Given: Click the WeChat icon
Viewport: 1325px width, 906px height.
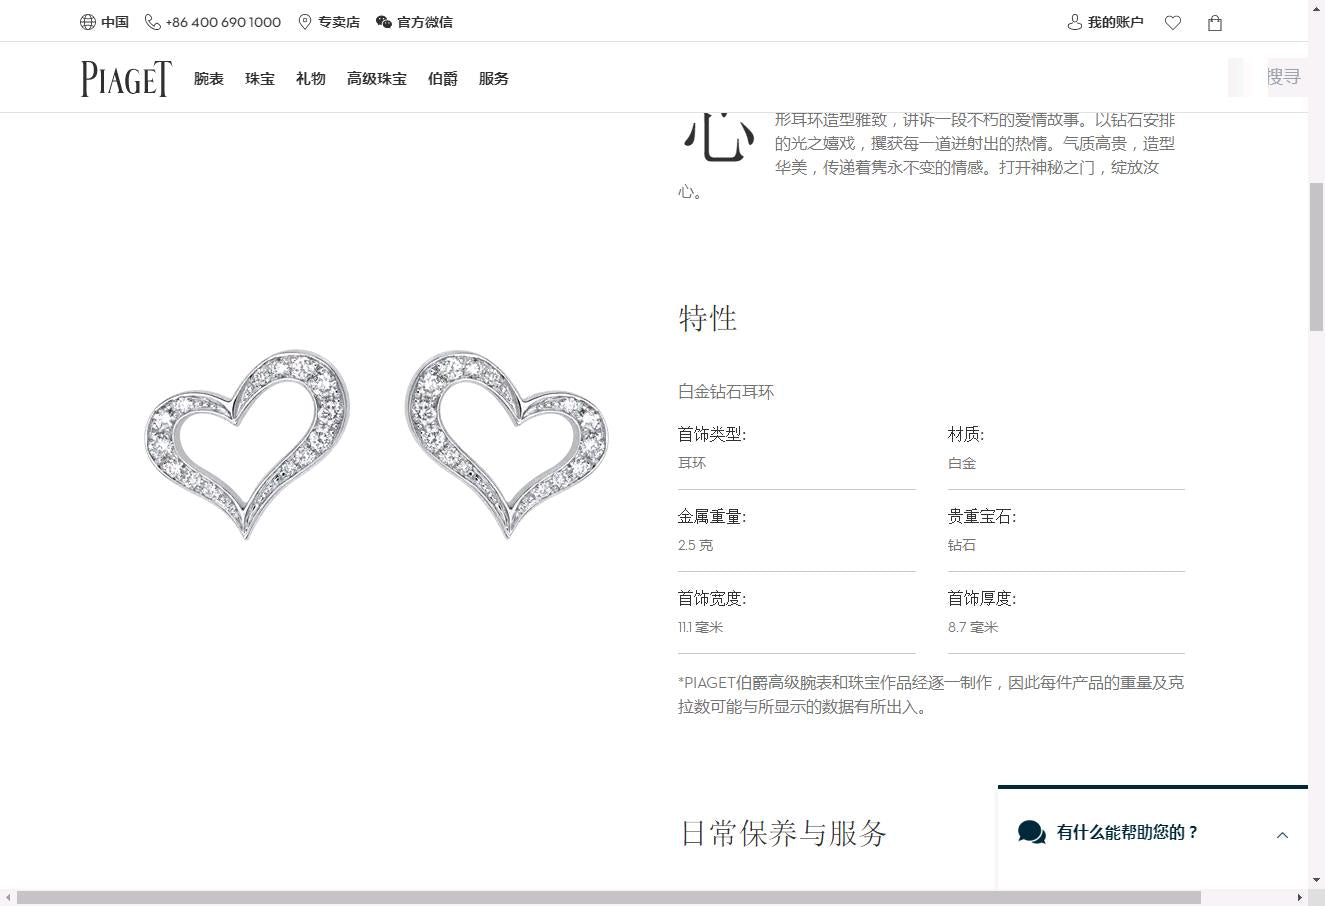Looking at the screenshot, I should click(x=384, y=22).
